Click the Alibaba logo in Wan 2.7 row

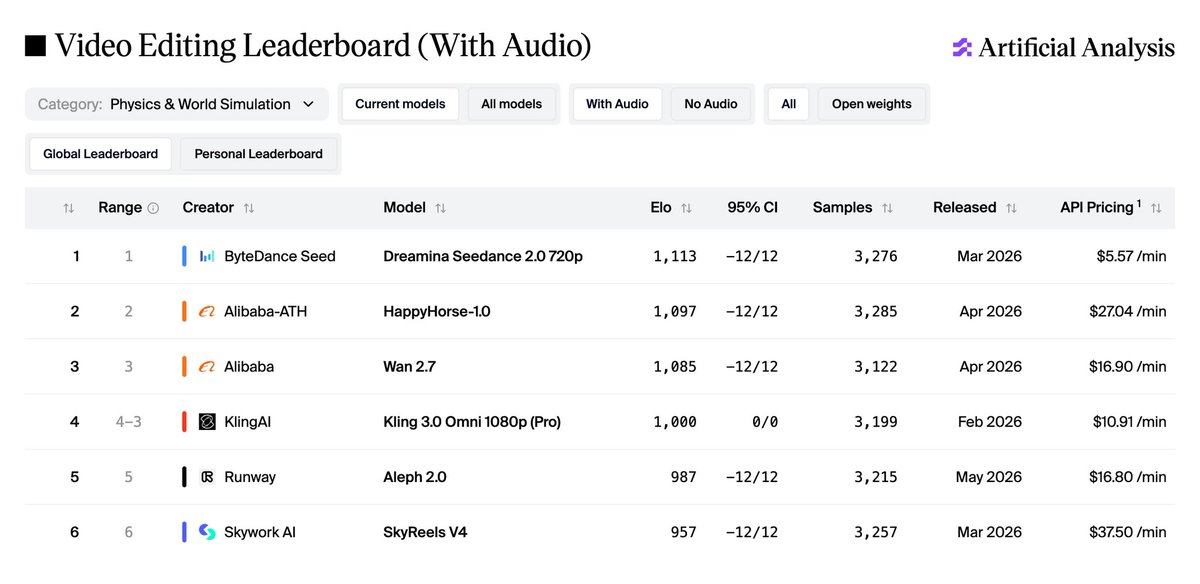(207, 366)
